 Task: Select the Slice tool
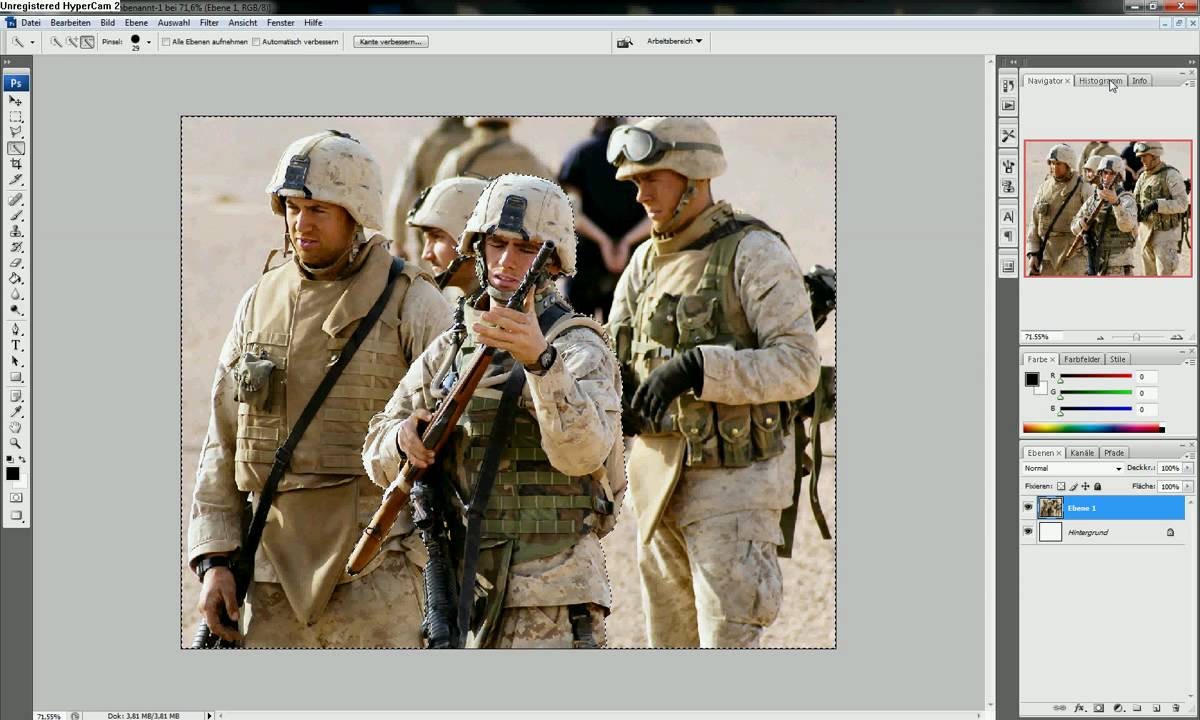click(16, 179)
